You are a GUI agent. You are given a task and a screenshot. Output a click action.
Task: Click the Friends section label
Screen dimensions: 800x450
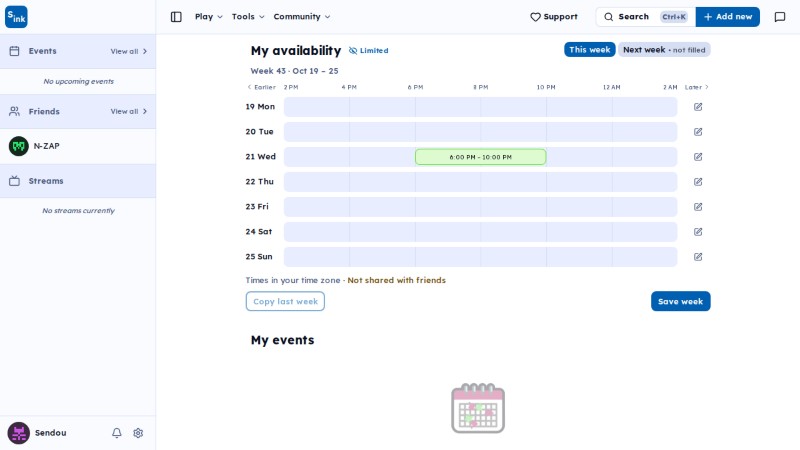(x=44, y=111)
